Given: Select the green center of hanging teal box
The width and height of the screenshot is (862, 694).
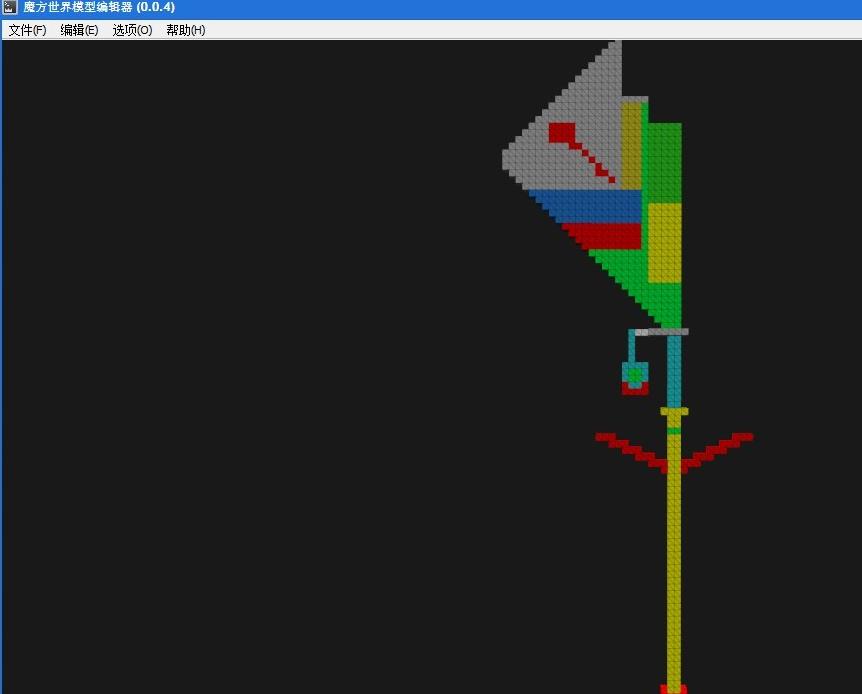Looking at the screenshot, I should click(635, 374).
